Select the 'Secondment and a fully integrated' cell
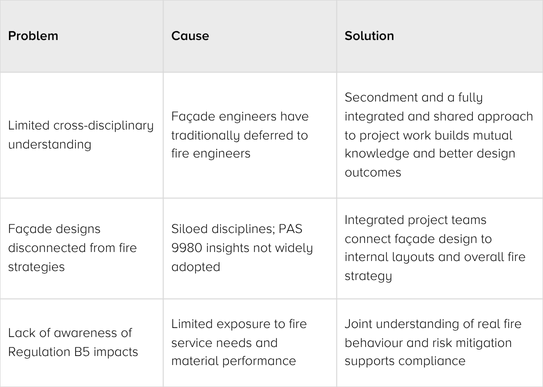 439,135
